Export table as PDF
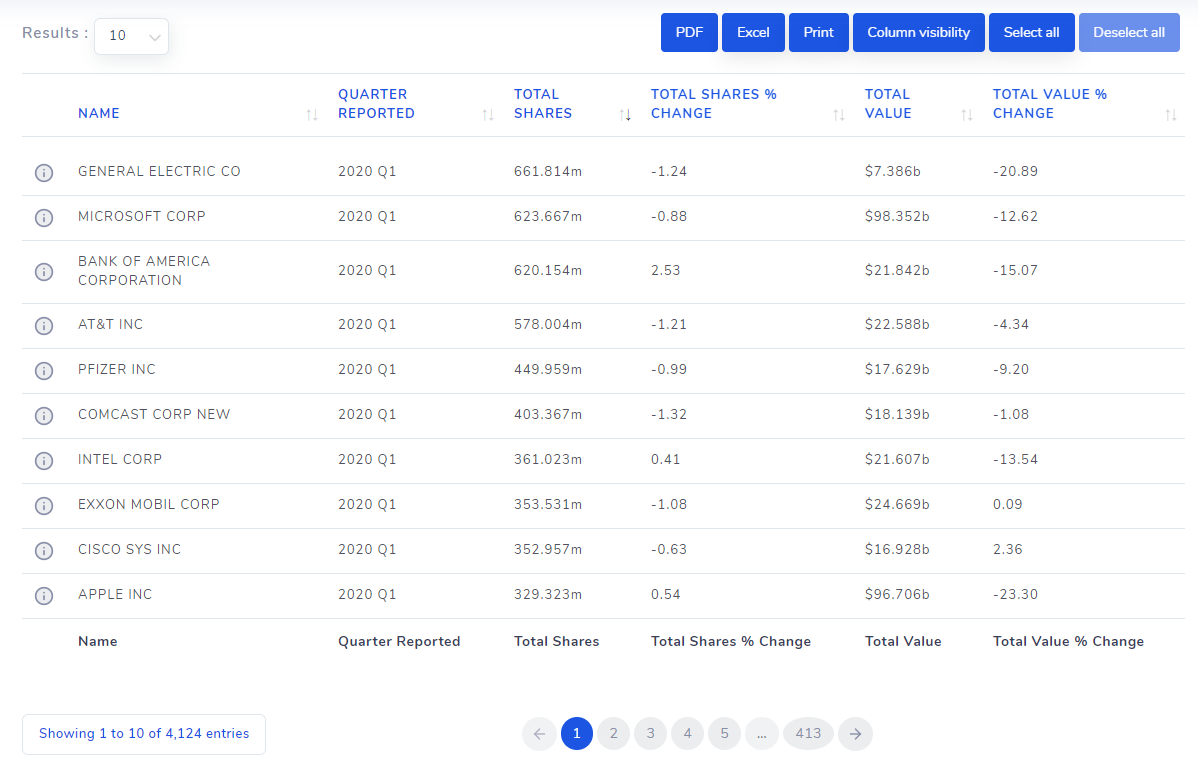This screenshot has height=772, width=1198. click(x=689, y=33)
